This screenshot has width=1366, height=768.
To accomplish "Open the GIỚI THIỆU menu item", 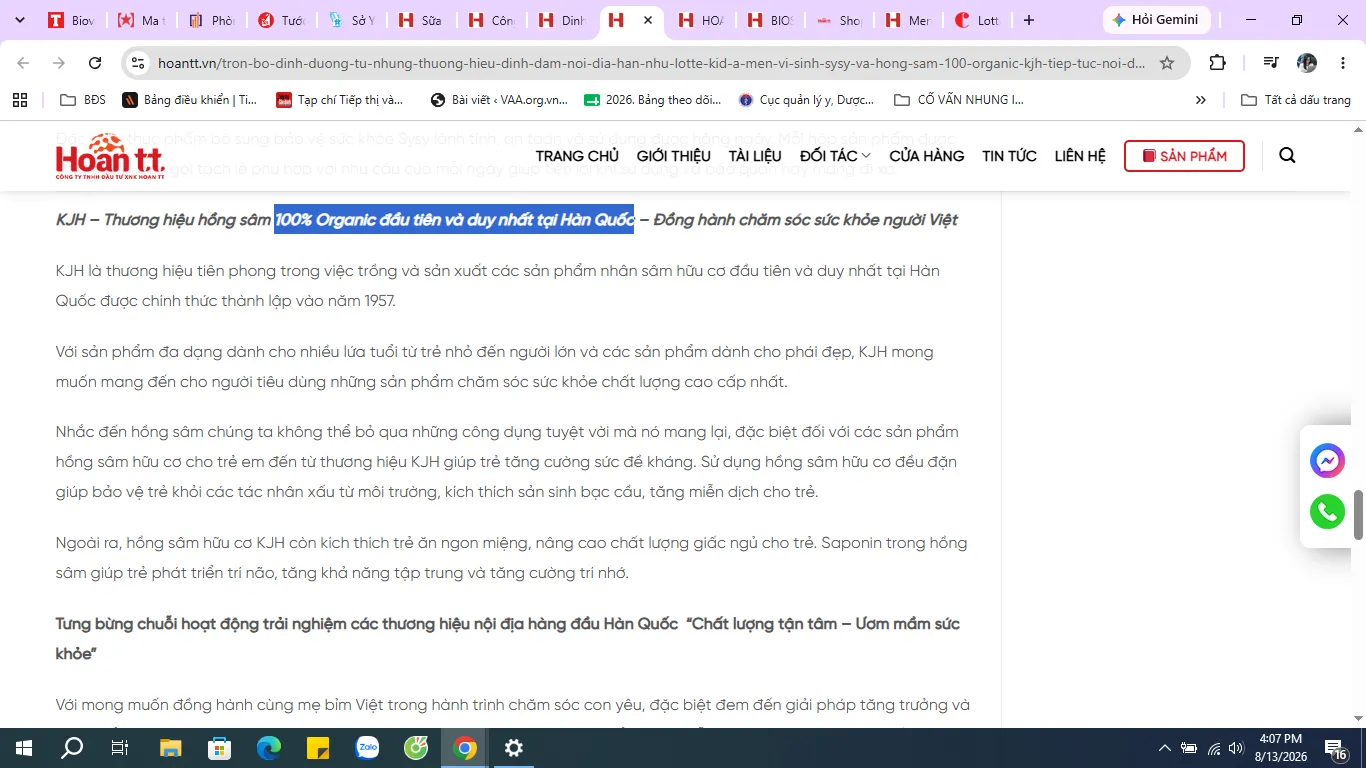I will pyautogui.click(x=674, y=156).
